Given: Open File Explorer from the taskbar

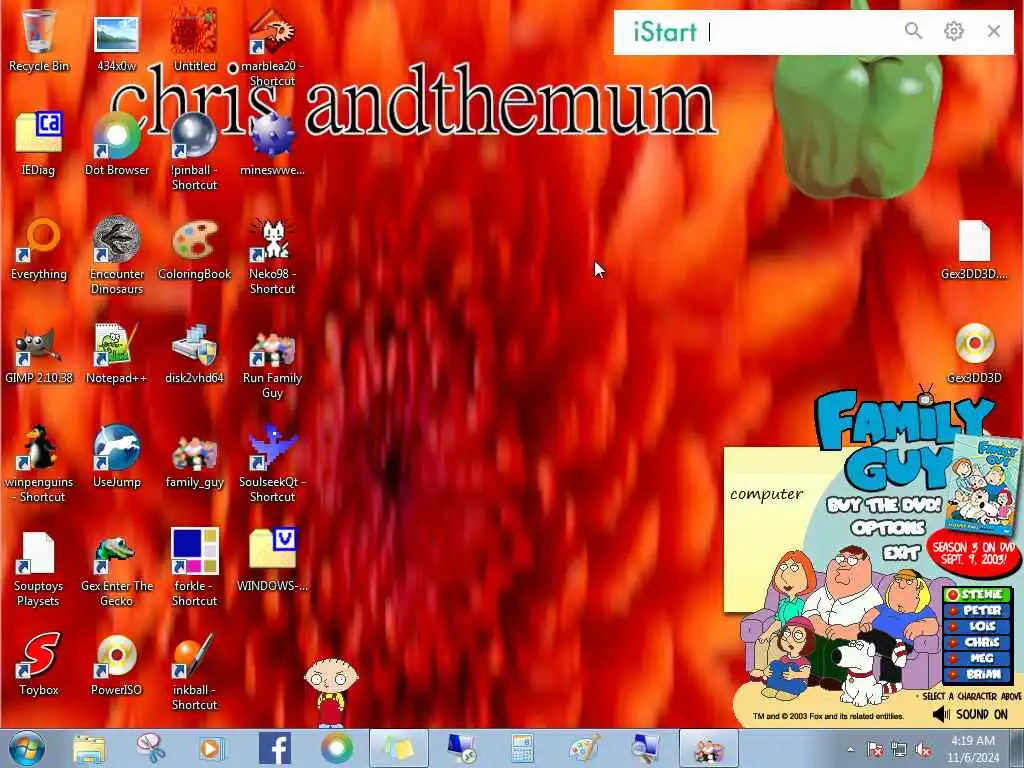Looking at the screenshot, I should click(89, 748).
